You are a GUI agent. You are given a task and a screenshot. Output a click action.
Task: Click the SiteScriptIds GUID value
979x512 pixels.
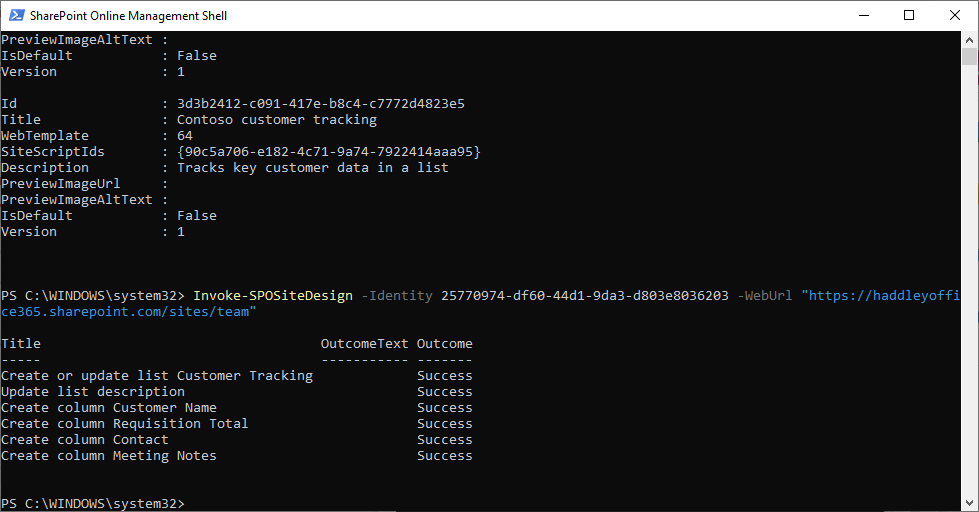click(328, 152)
